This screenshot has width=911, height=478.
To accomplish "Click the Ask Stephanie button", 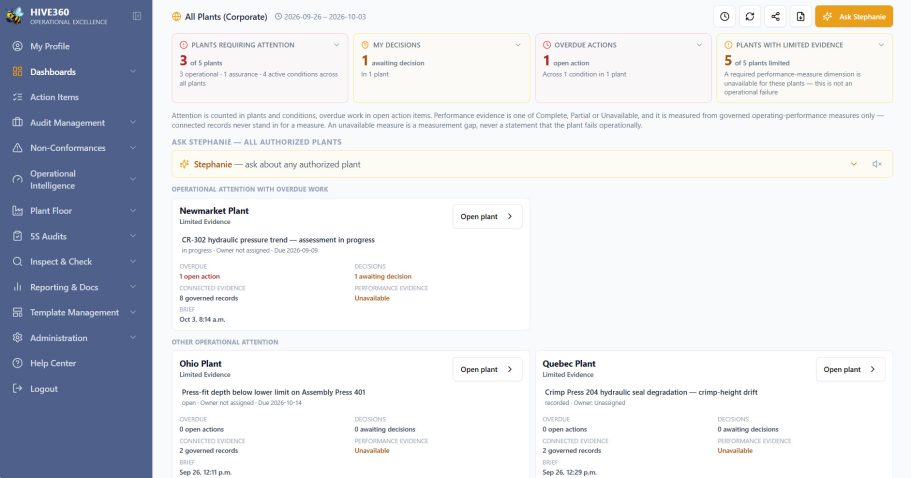I will click(854, 16).
